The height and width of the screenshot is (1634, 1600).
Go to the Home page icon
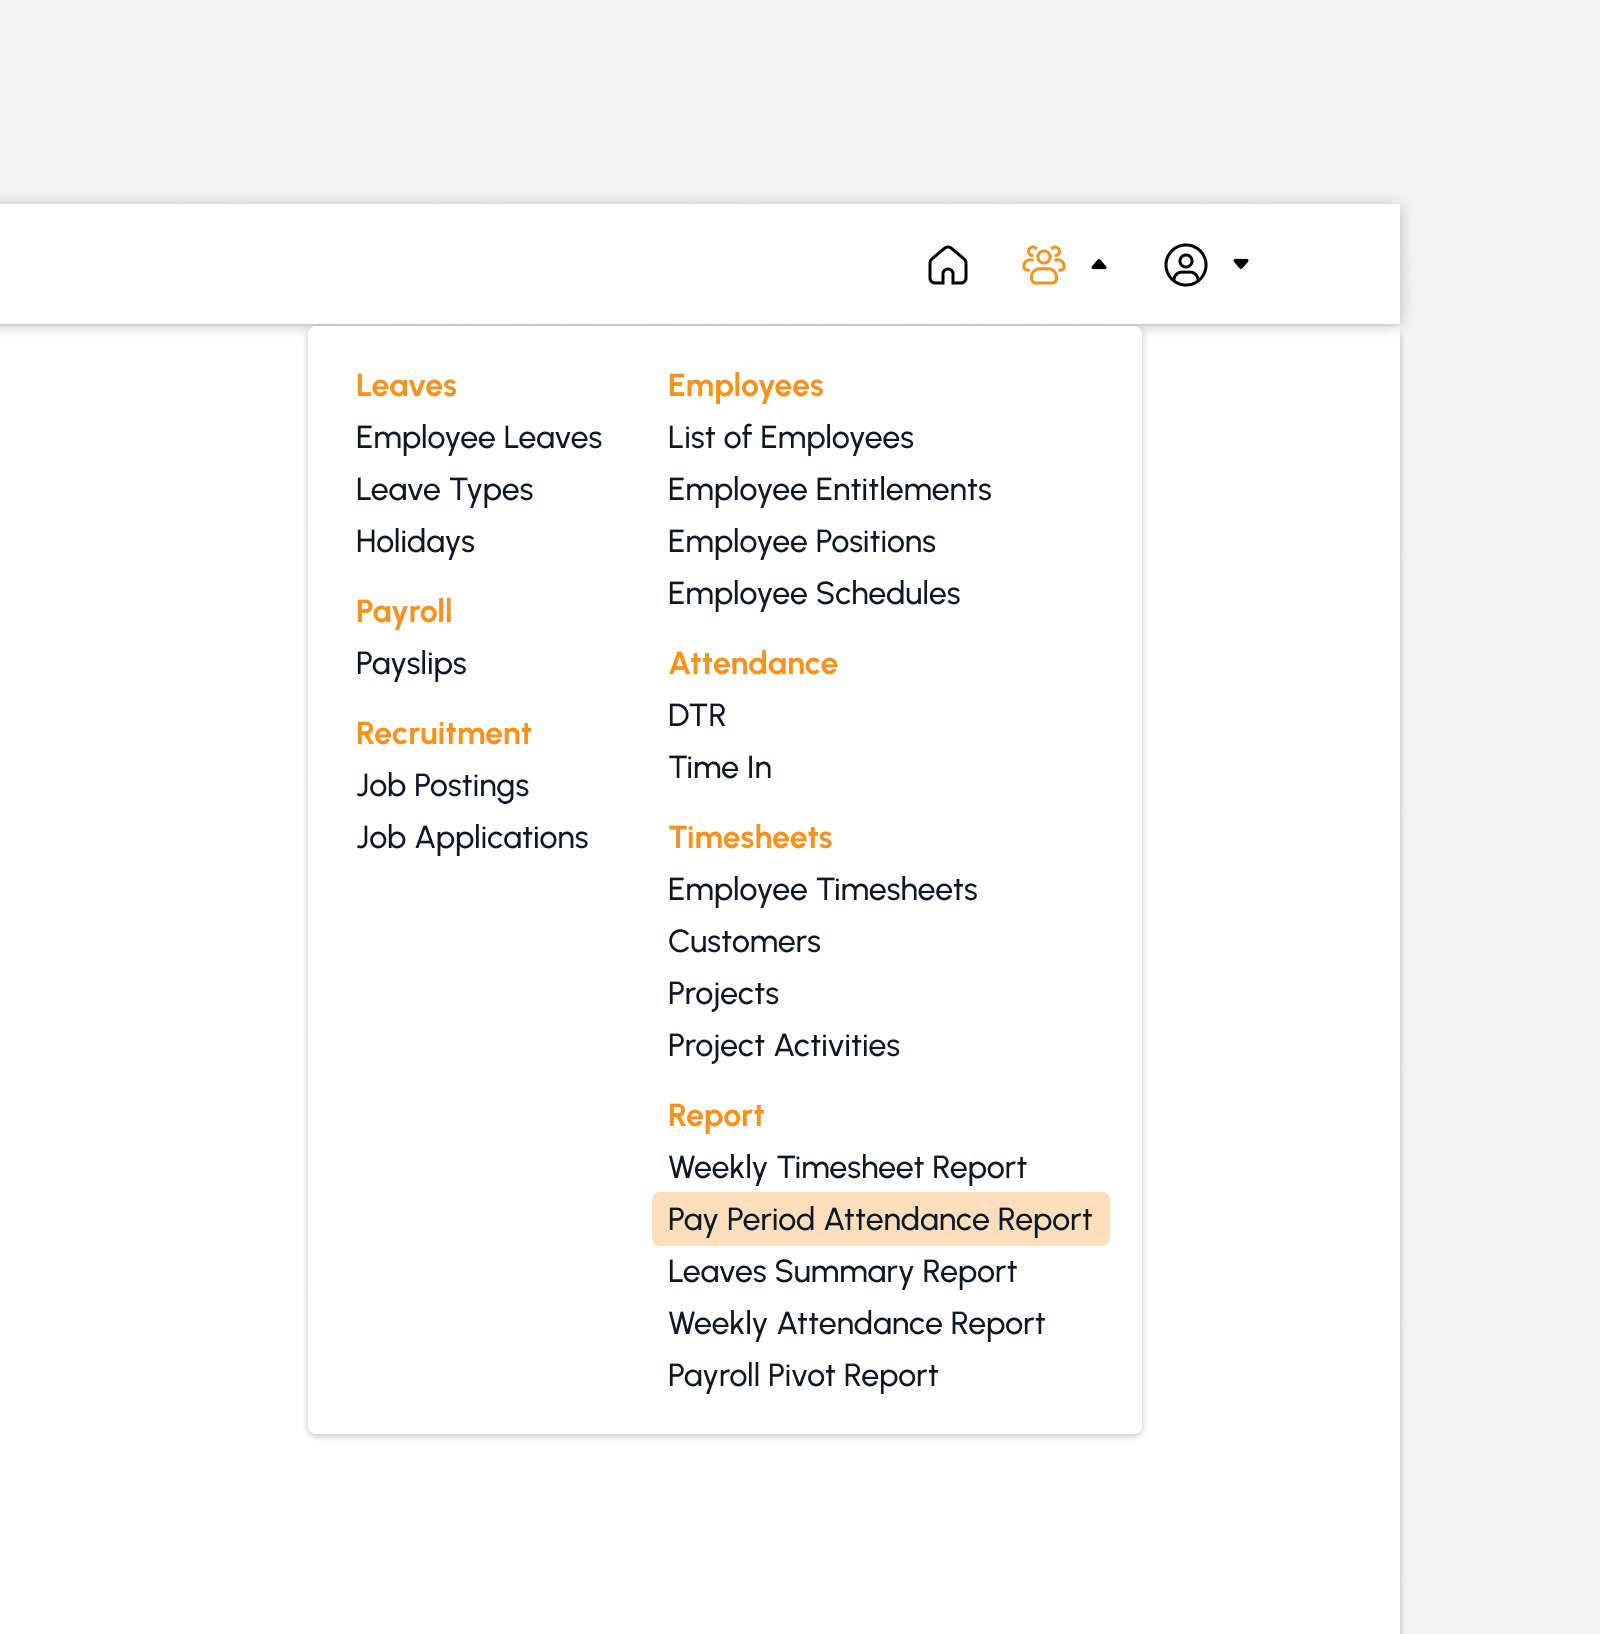point(947,265)
